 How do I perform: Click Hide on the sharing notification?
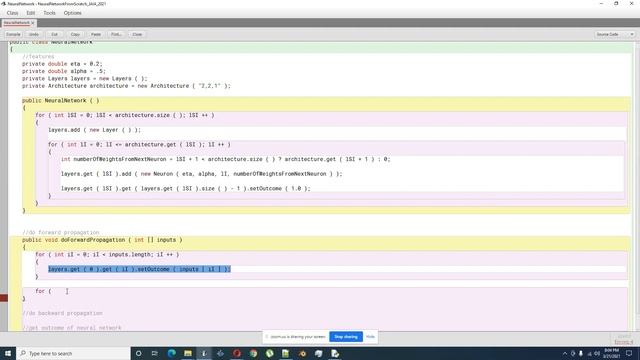[x=370, y=337]
